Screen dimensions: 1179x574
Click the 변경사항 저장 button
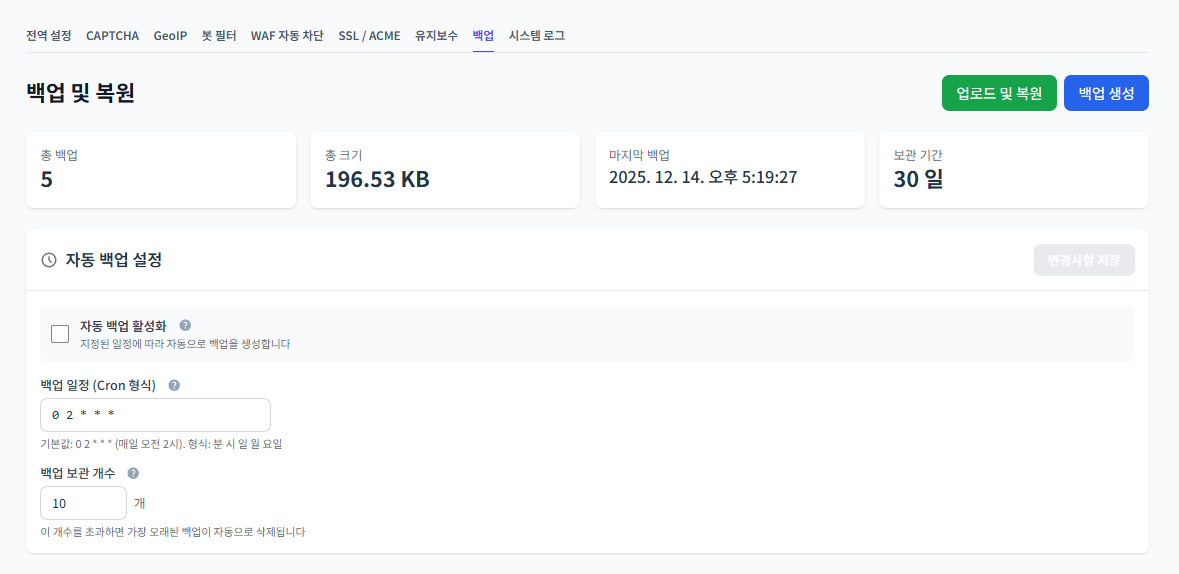click(x=1084, y=260)
